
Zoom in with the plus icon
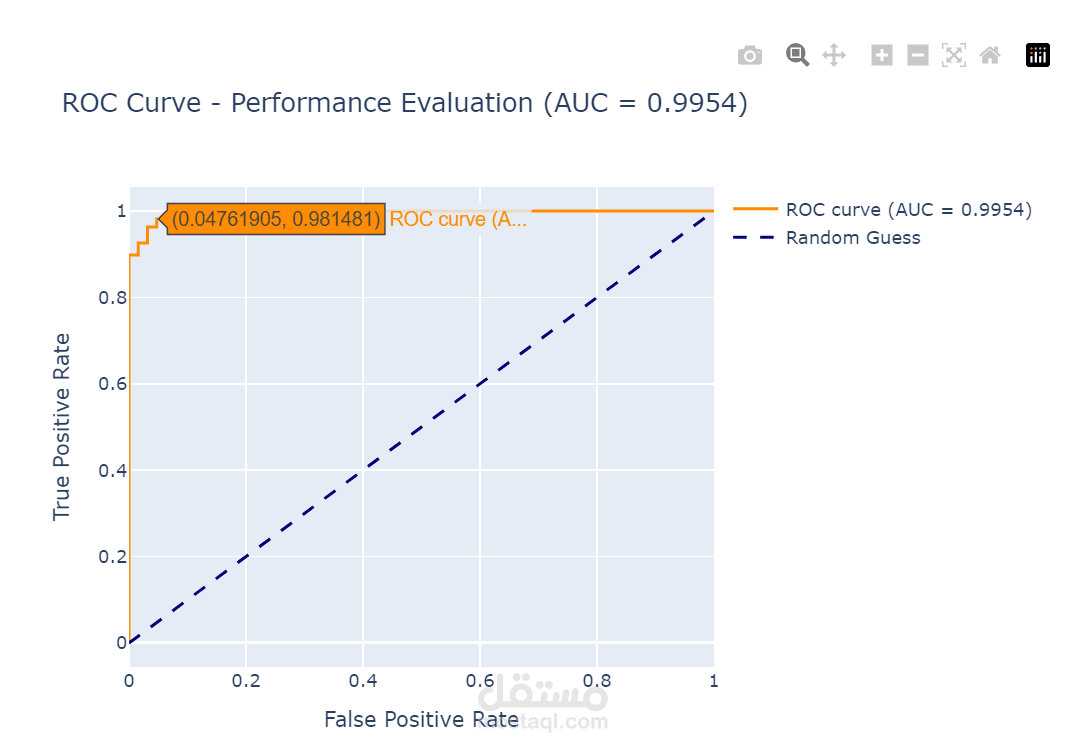click(x=882, y=55)
